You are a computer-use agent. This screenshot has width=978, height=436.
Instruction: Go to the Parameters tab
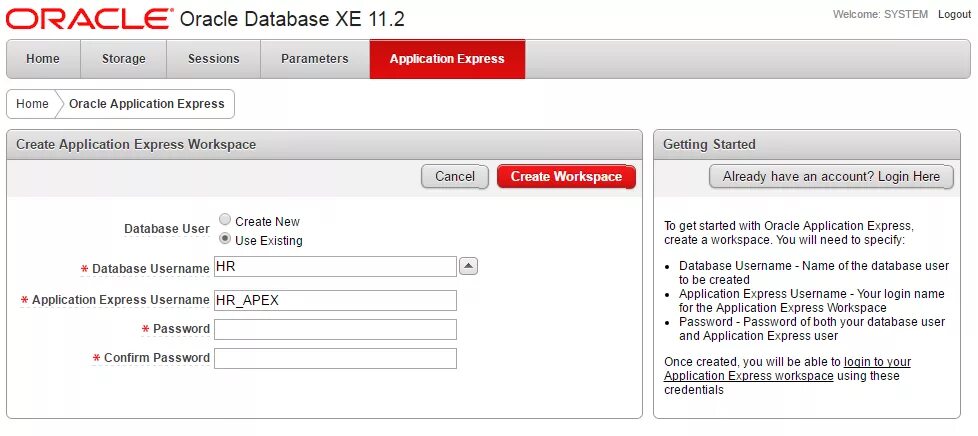point(315,59)
